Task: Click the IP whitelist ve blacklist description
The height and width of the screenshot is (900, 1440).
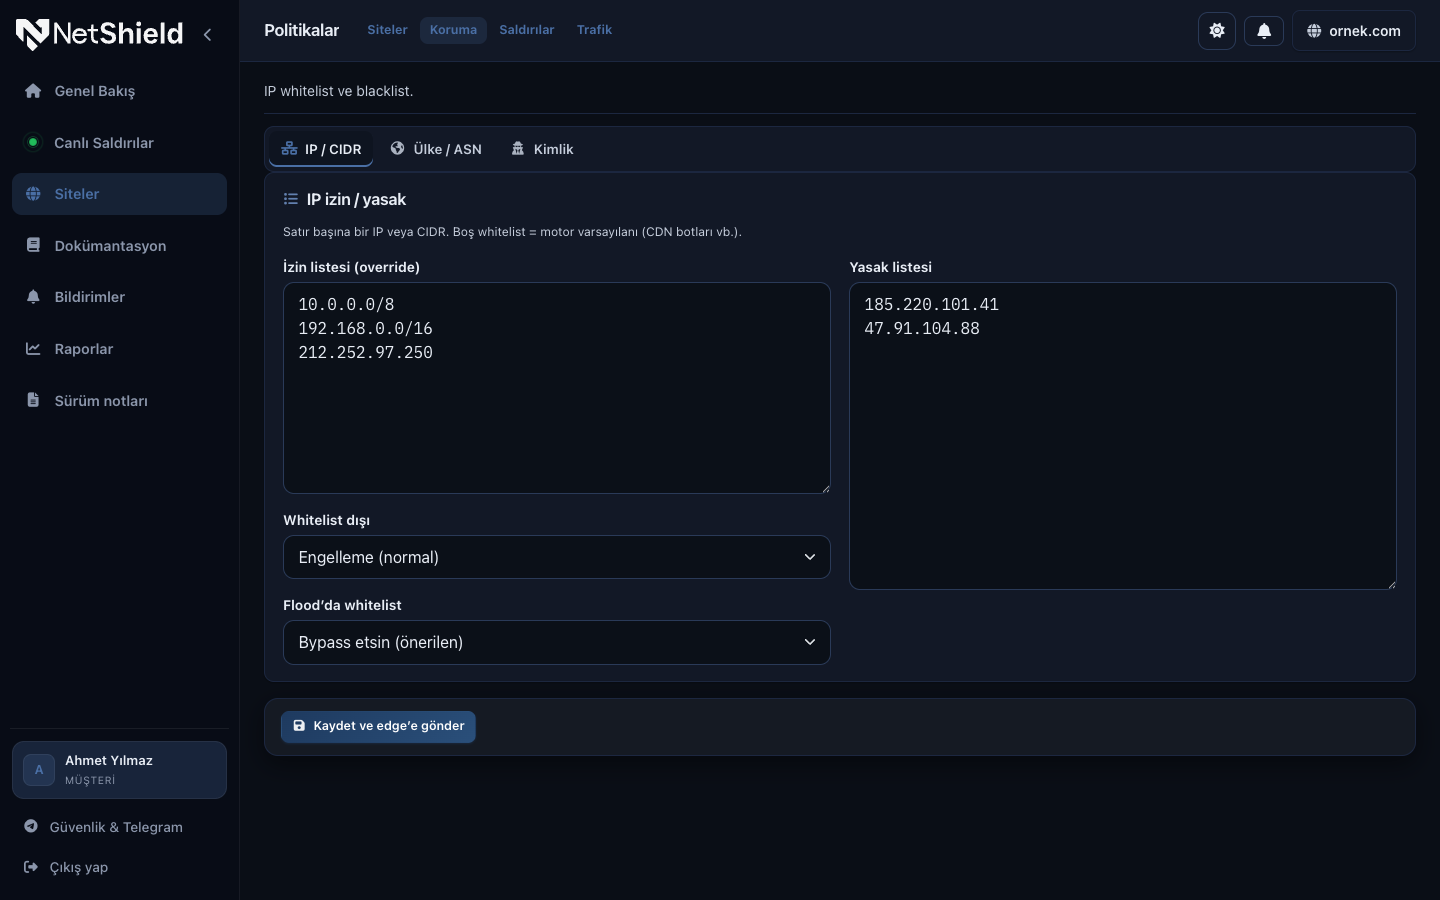Action: click(338, 91)
